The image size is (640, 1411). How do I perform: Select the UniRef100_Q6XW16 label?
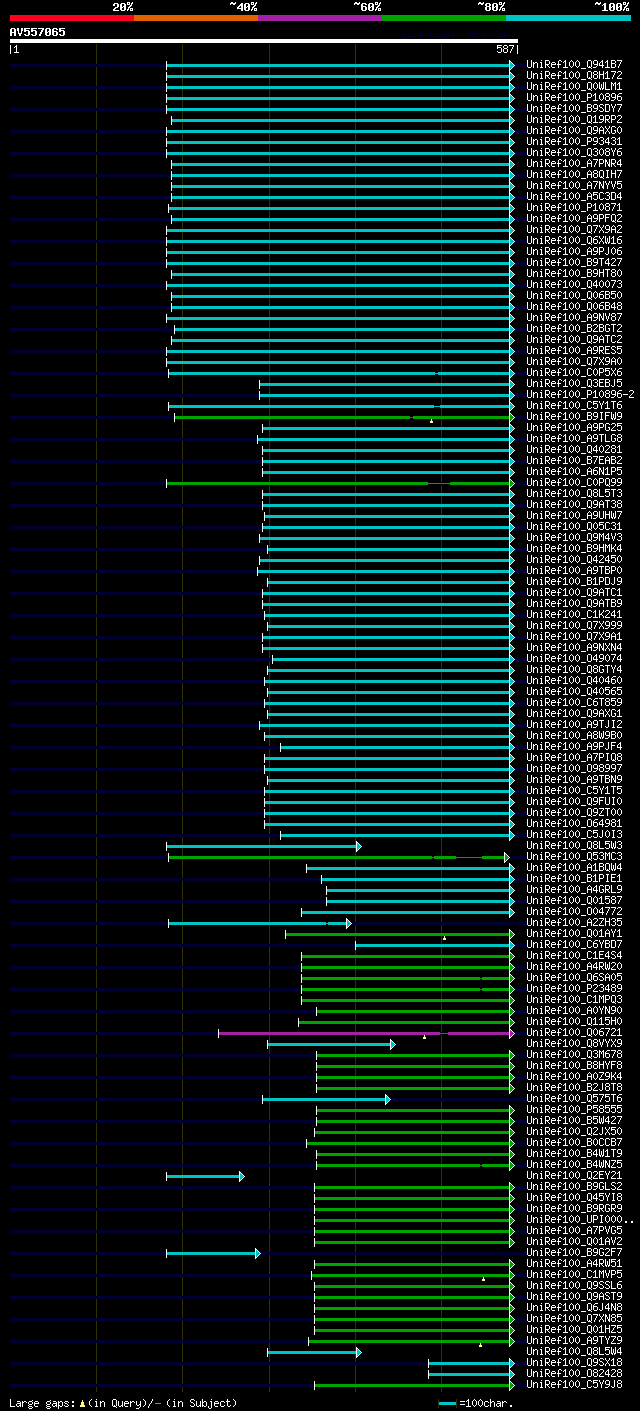[574, 240]
